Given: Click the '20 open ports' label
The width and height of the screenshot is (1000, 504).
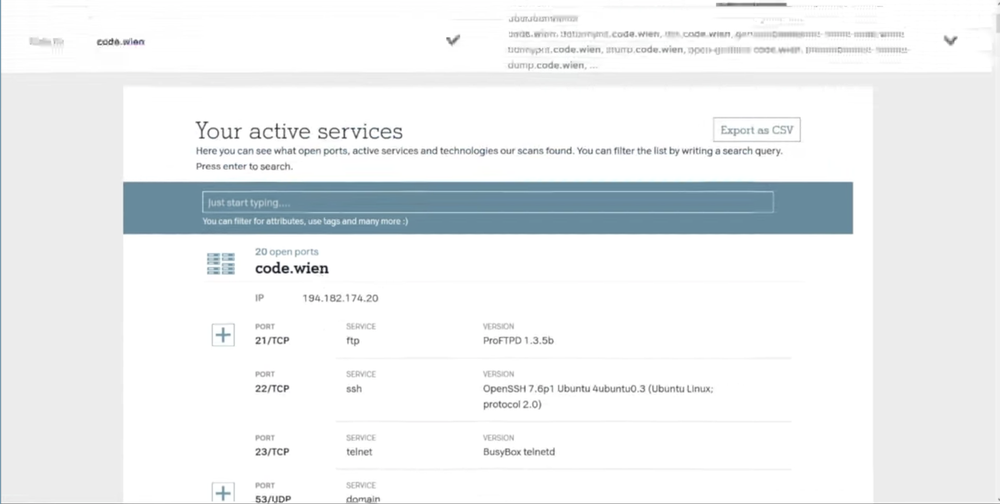Looking at the screenshot, I should click(x=286, y=251).
